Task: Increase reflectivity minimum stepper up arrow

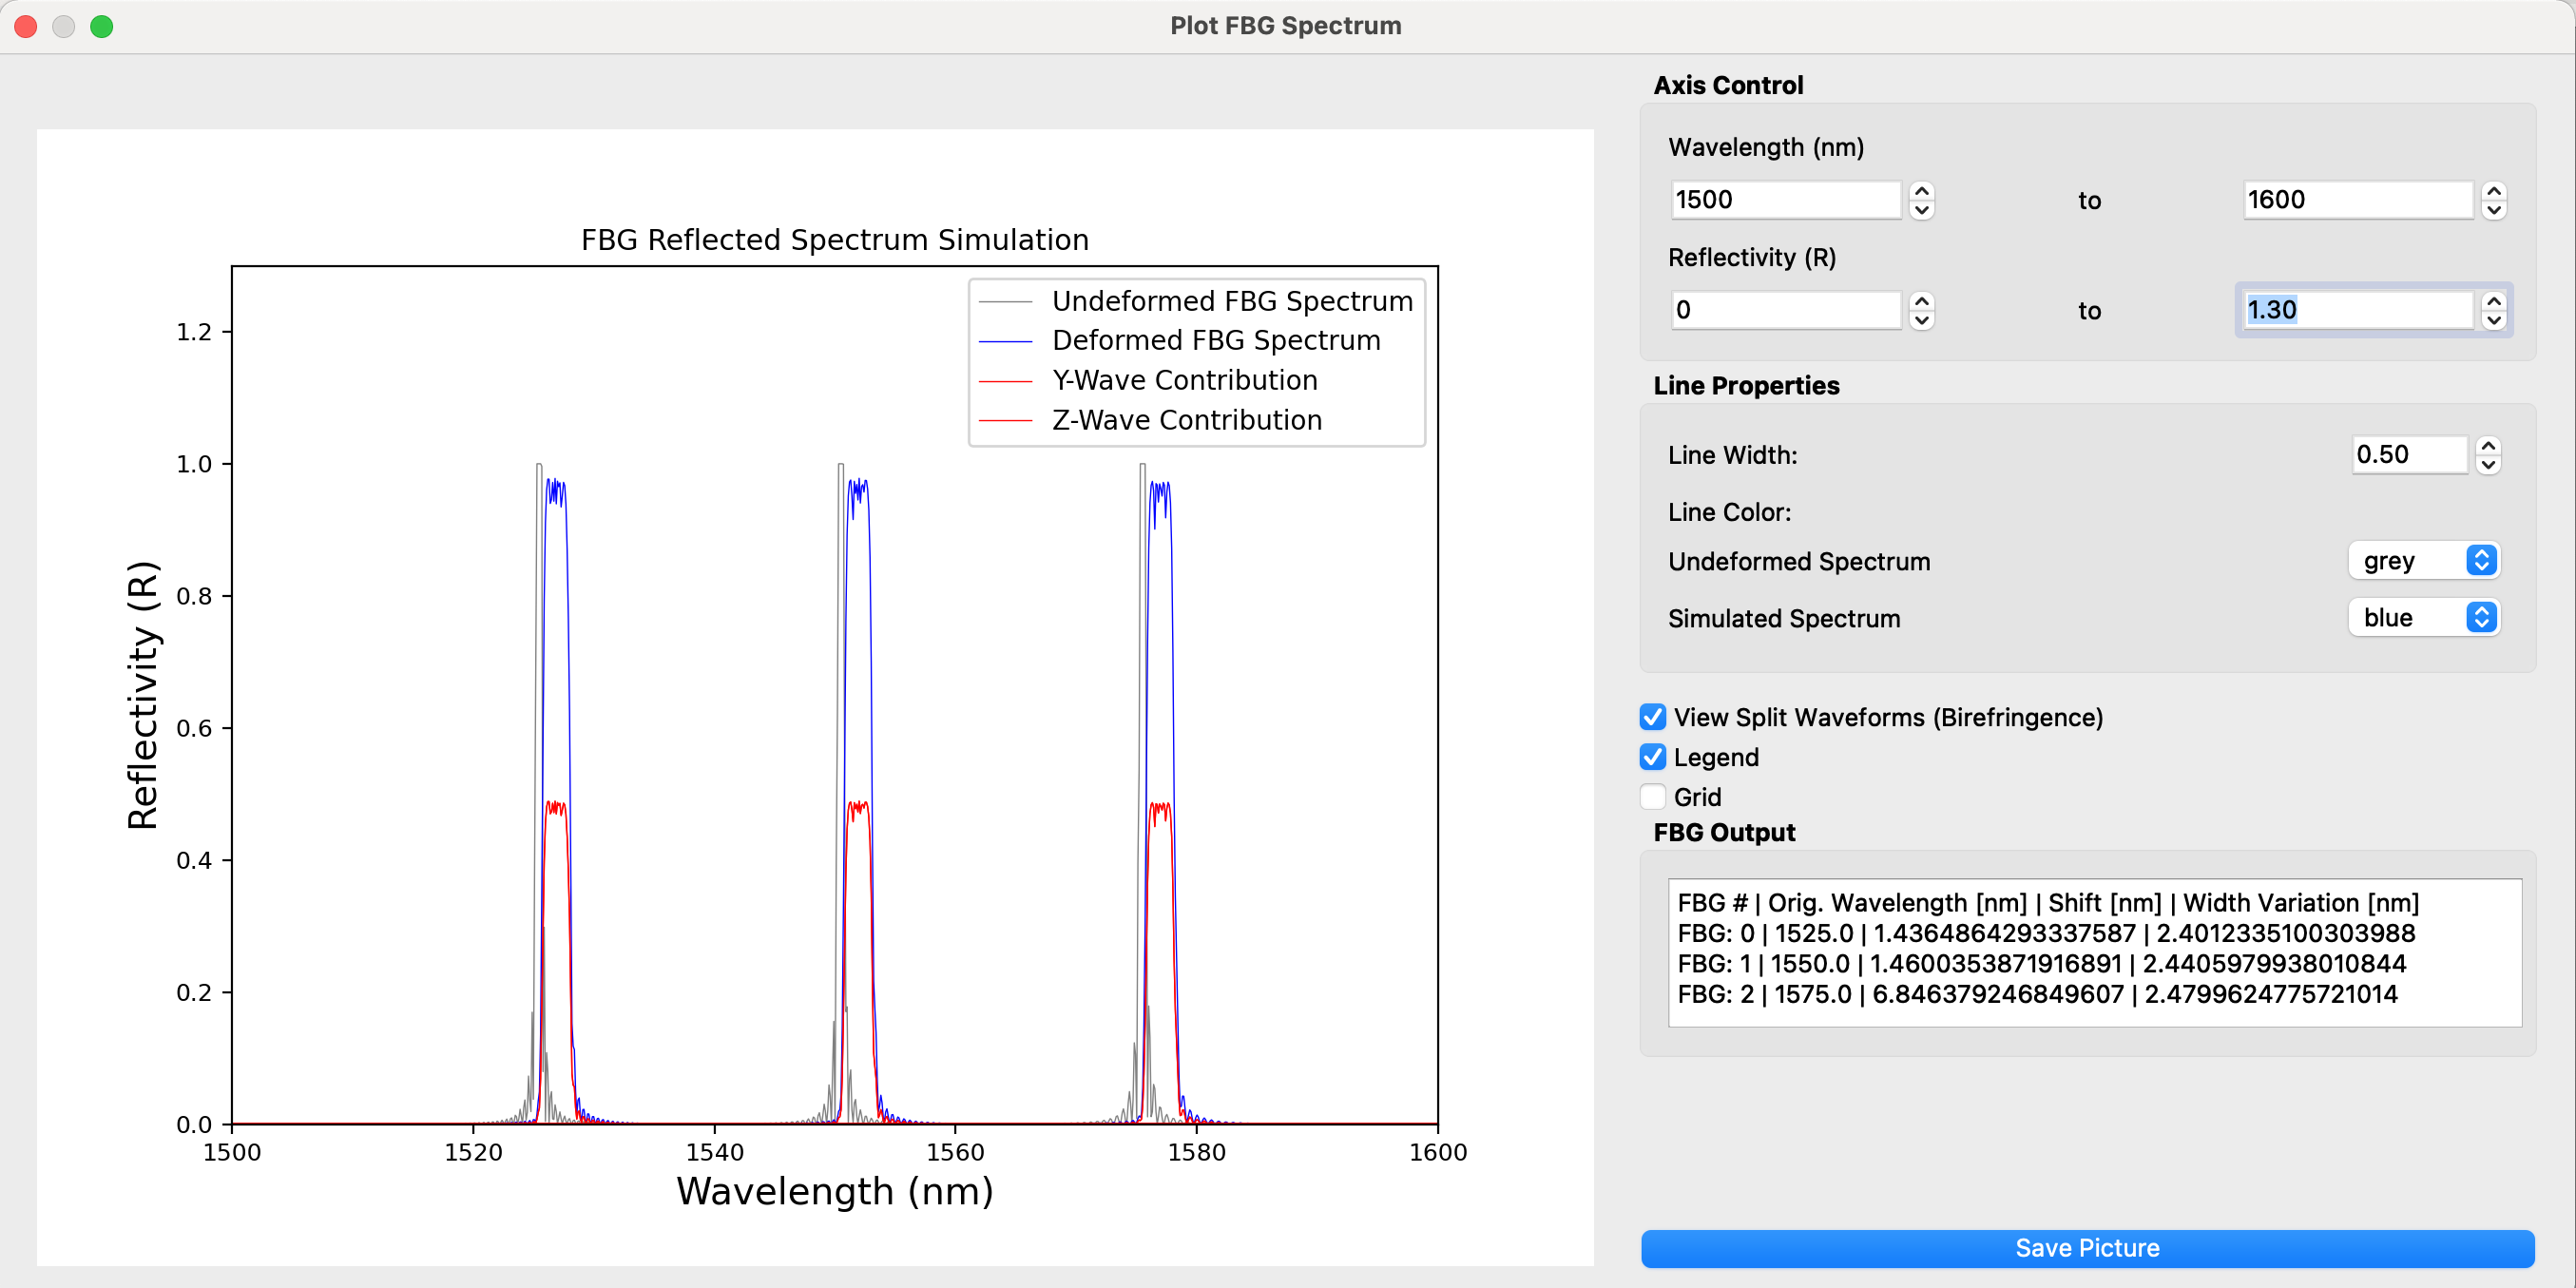Action: tap(1921, 301)
